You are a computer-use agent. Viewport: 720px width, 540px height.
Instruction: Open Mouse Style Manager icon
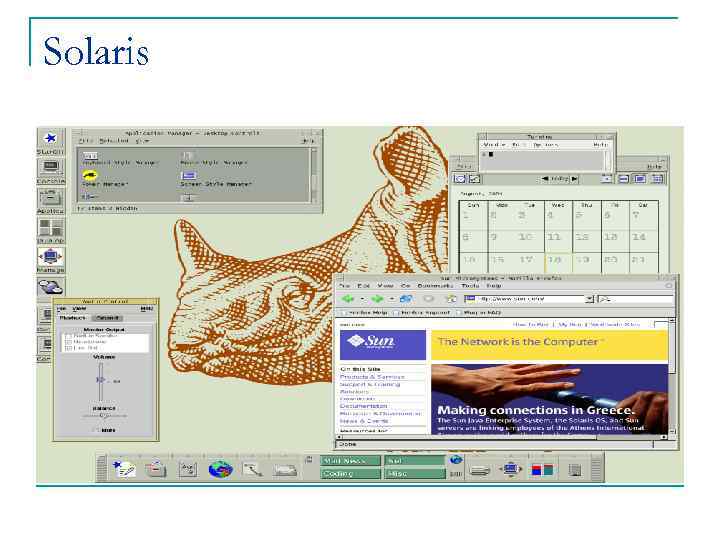[187, 156]
